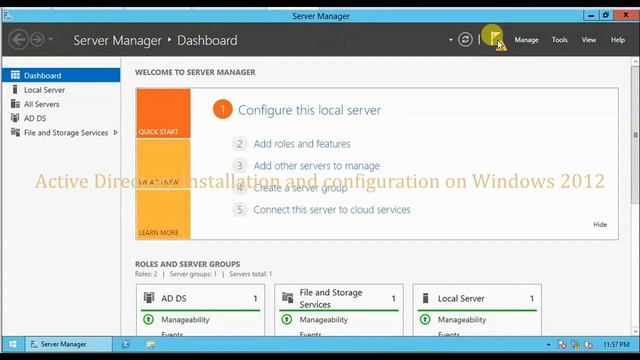Select the LEARN MORE tile

pos(163,214)
